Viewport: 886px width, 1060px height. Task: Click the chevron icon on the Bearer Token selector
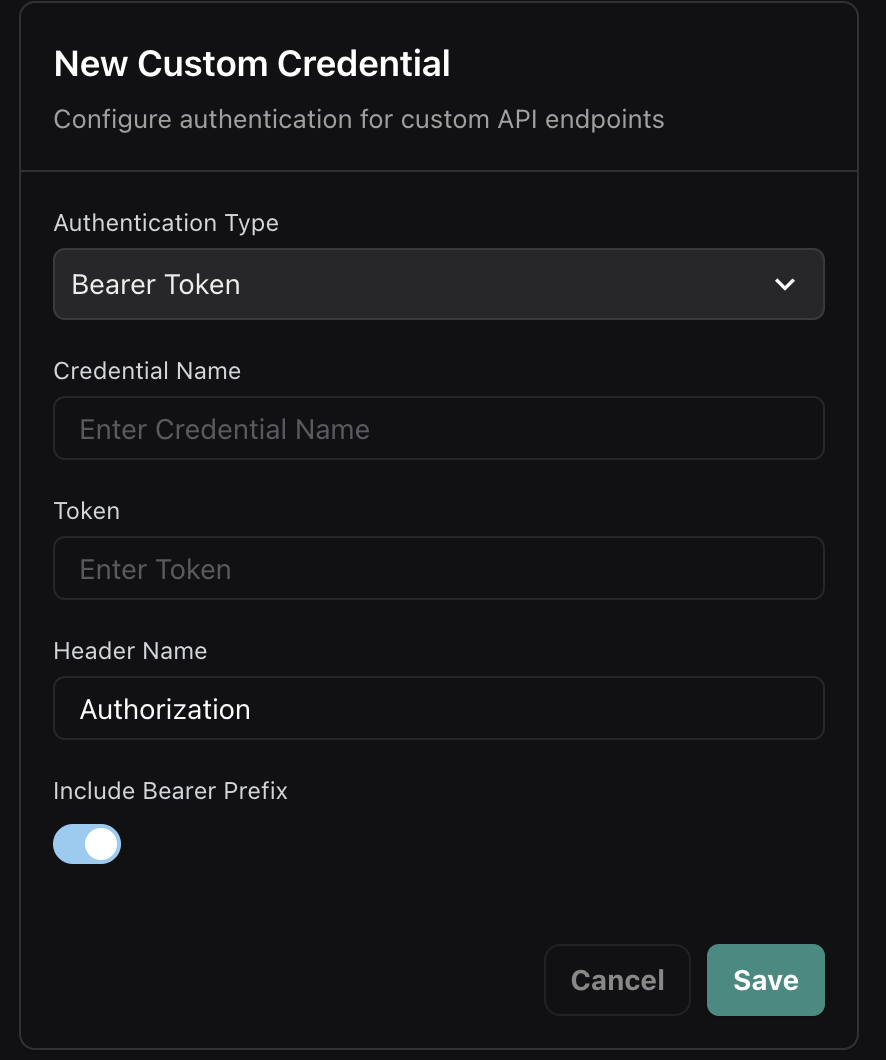click(x=785, y=284)
